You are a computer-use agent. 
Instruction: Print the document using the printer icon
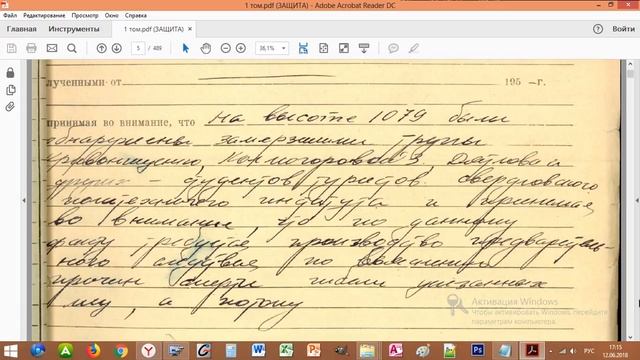click(31, 48)
